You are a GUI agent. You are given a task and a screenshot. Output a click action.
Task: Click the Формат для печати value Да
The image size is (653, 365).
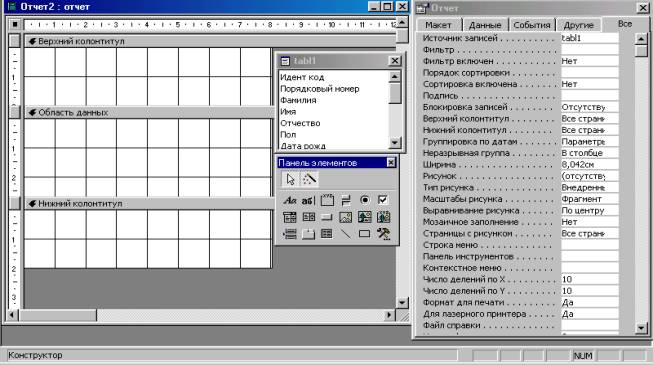click(589, 302)
